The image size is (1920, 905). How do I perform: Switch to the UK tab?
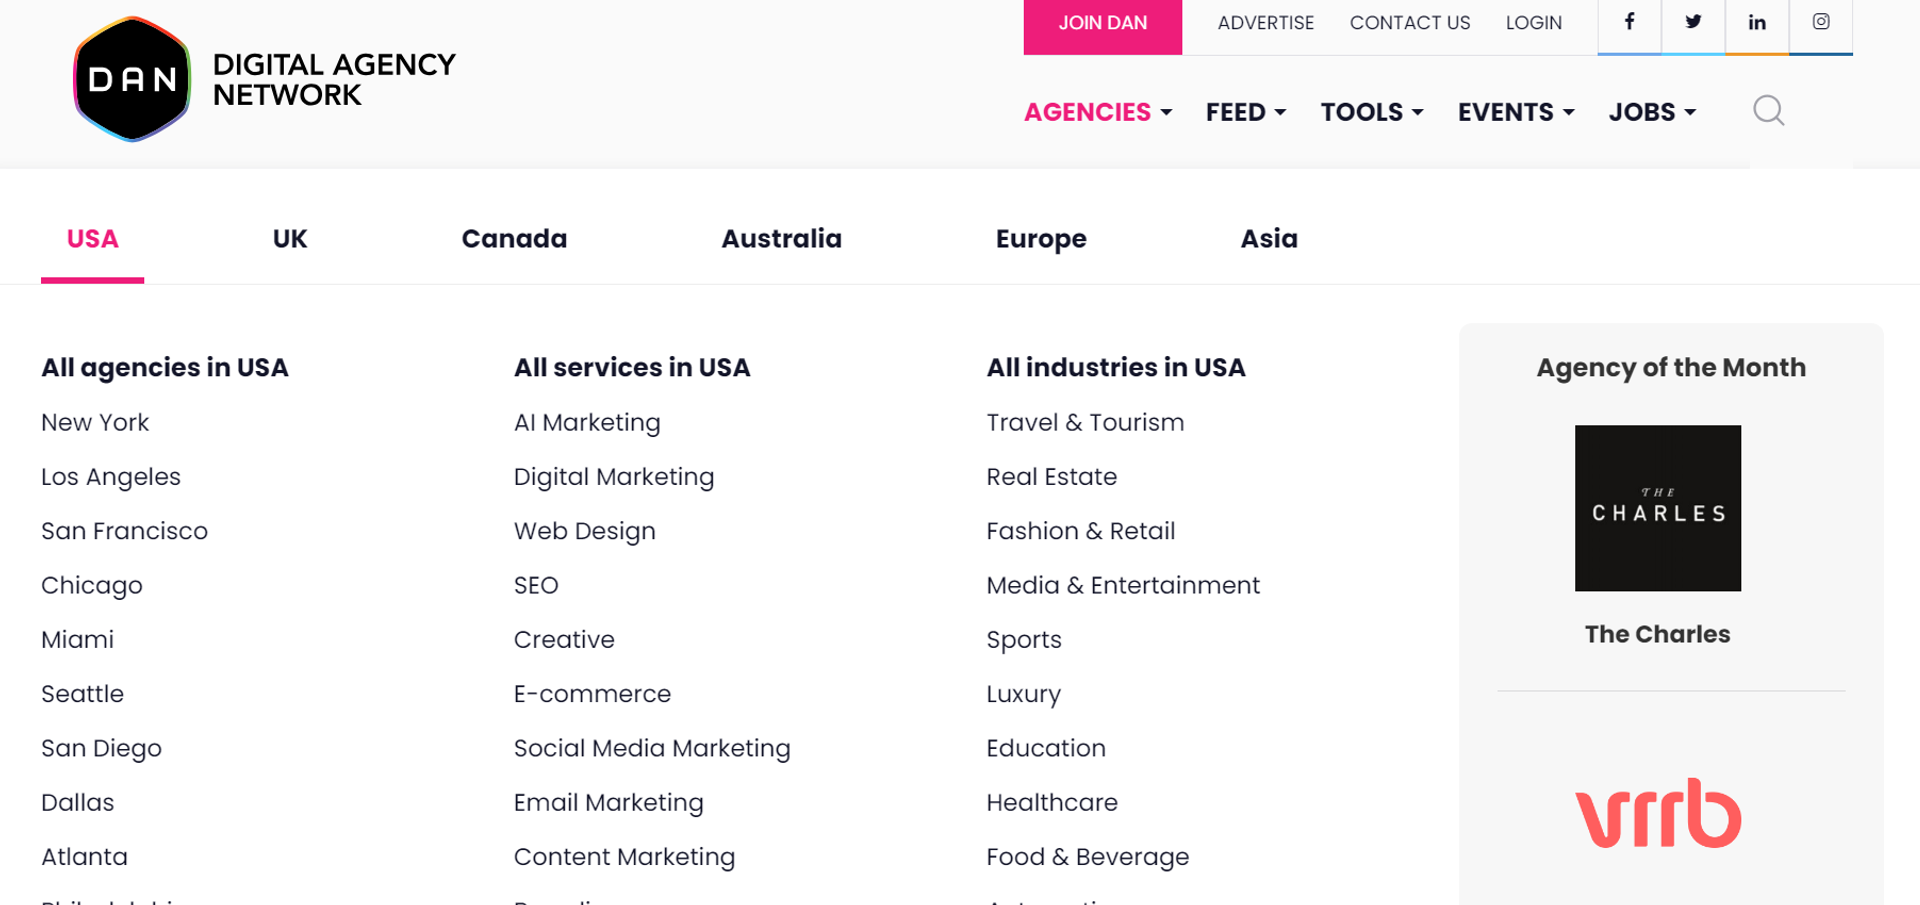[x=290, y=238]
